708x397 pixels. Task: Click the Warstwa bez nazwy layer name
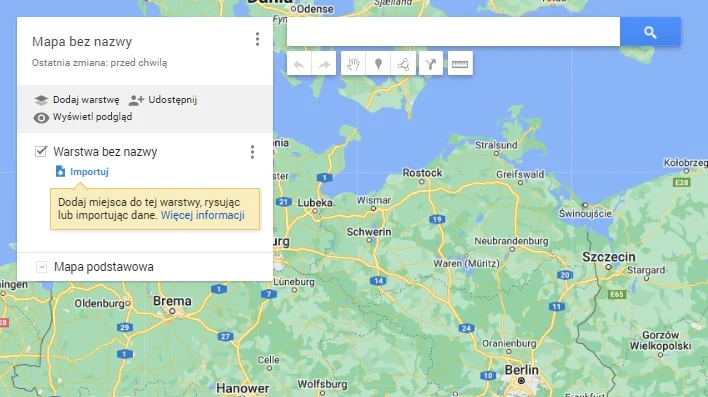[x=105, y=152]
